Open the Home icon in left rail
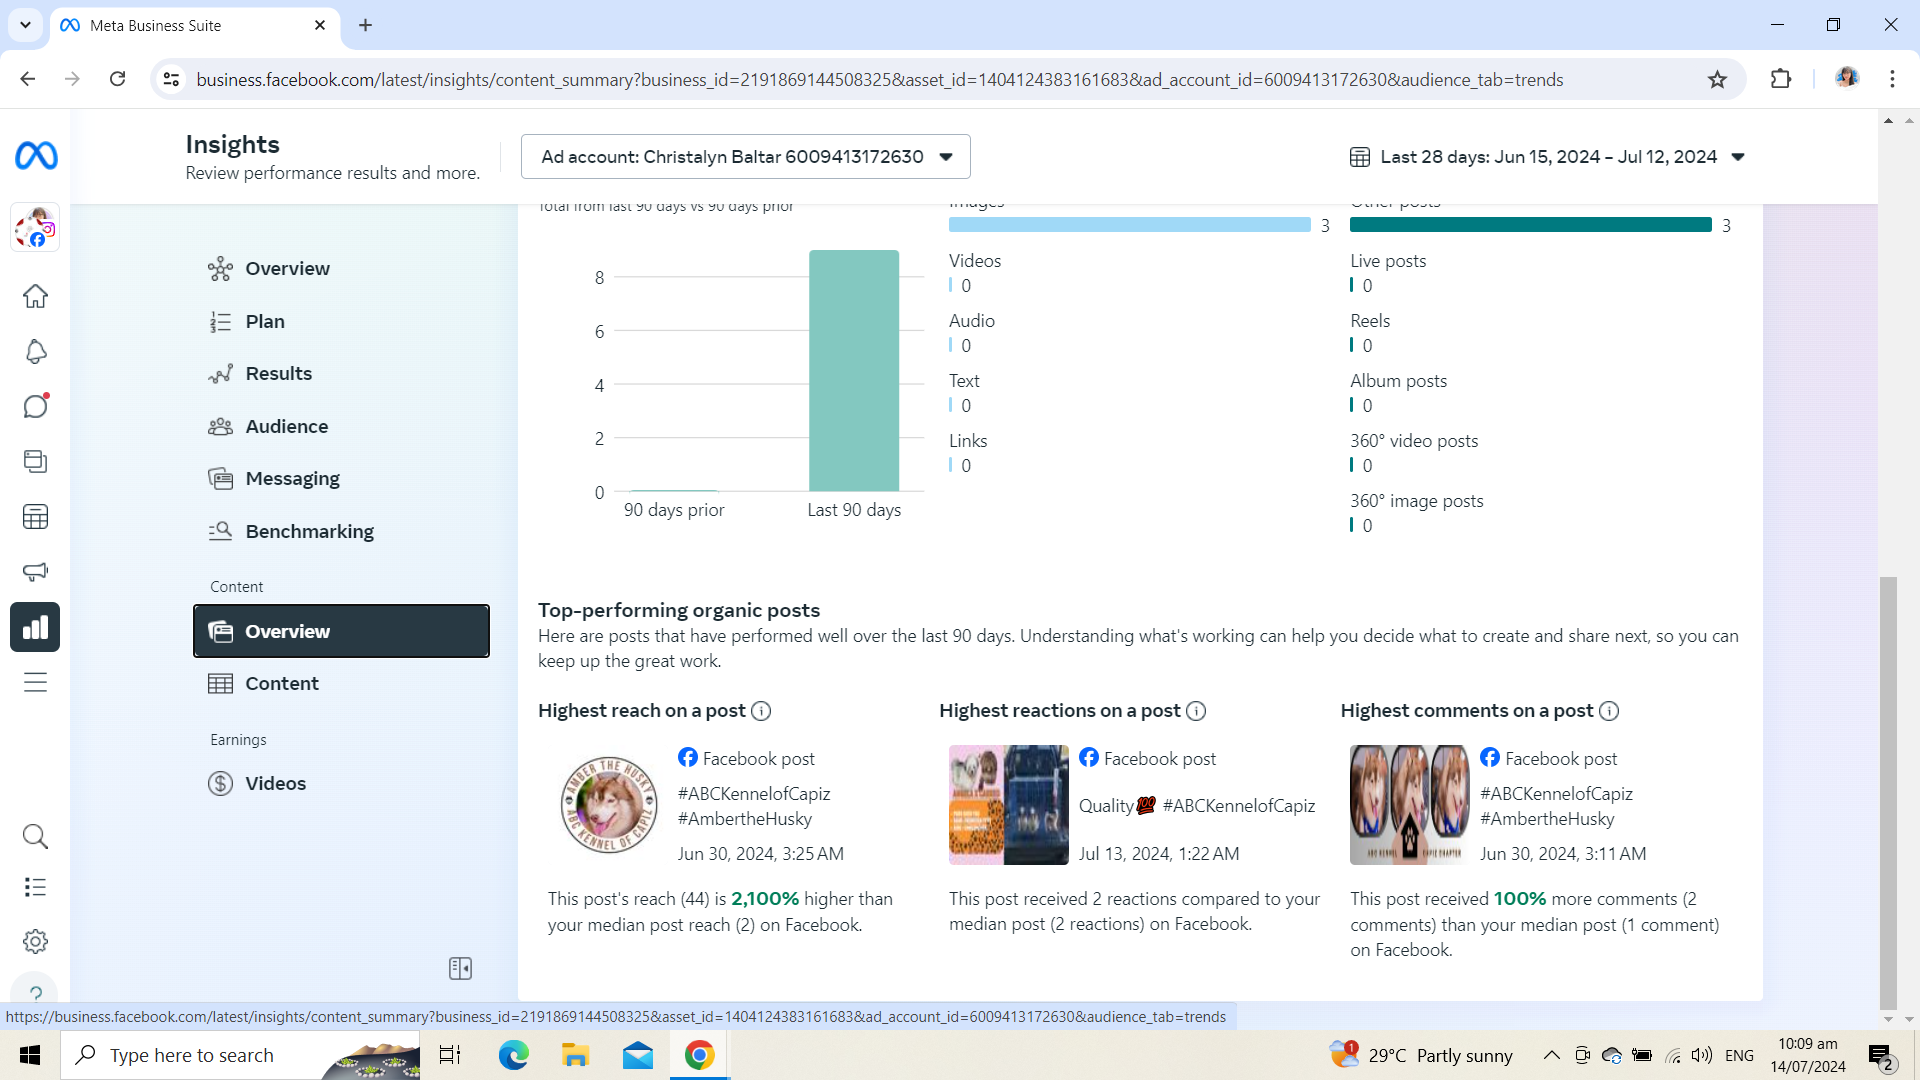The image size is (1920, 1080). 35,296
